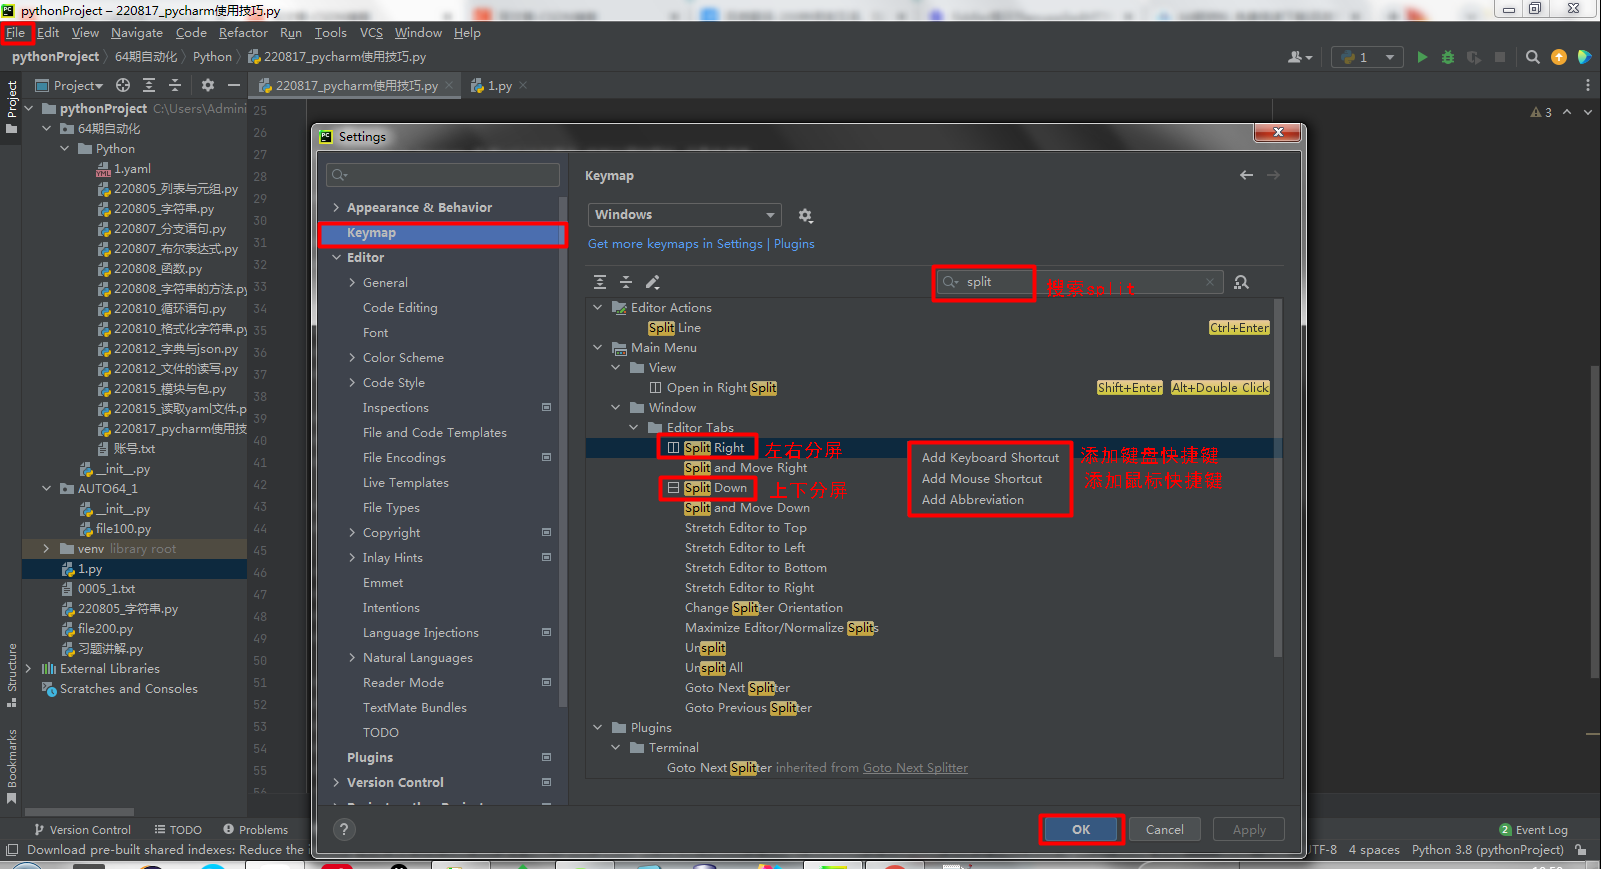Open Get more keymaps in Settings link

(x=675, y=244)
